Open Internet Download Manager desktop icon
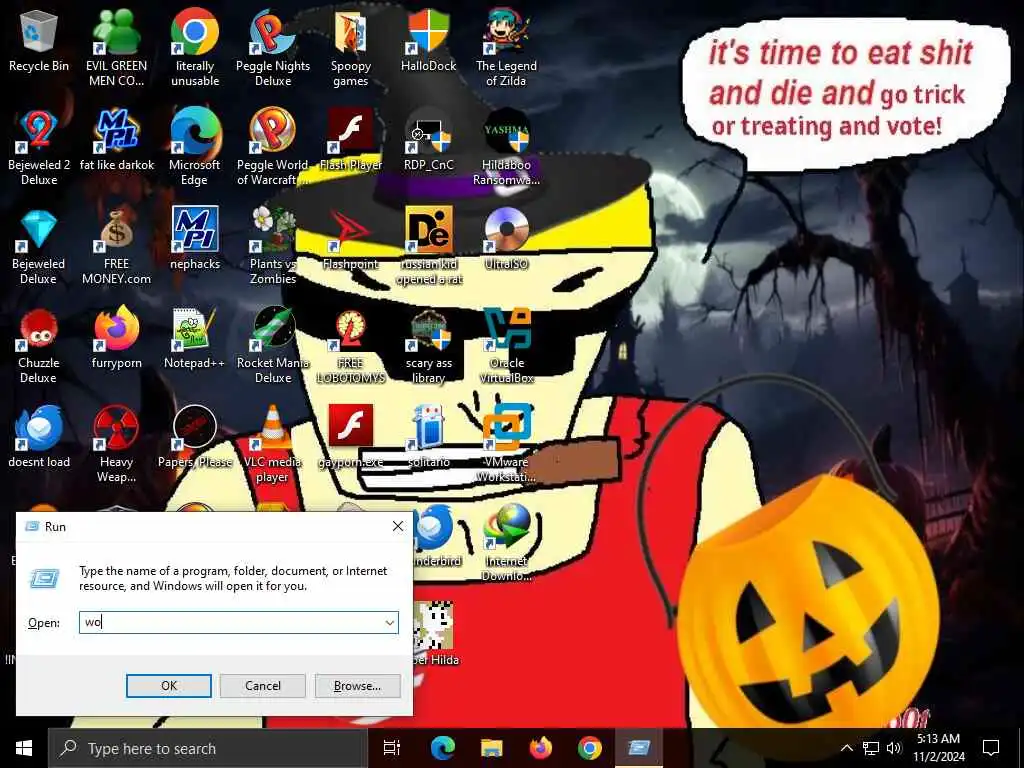The image size is (1024, 768). [x=506, y=543]
